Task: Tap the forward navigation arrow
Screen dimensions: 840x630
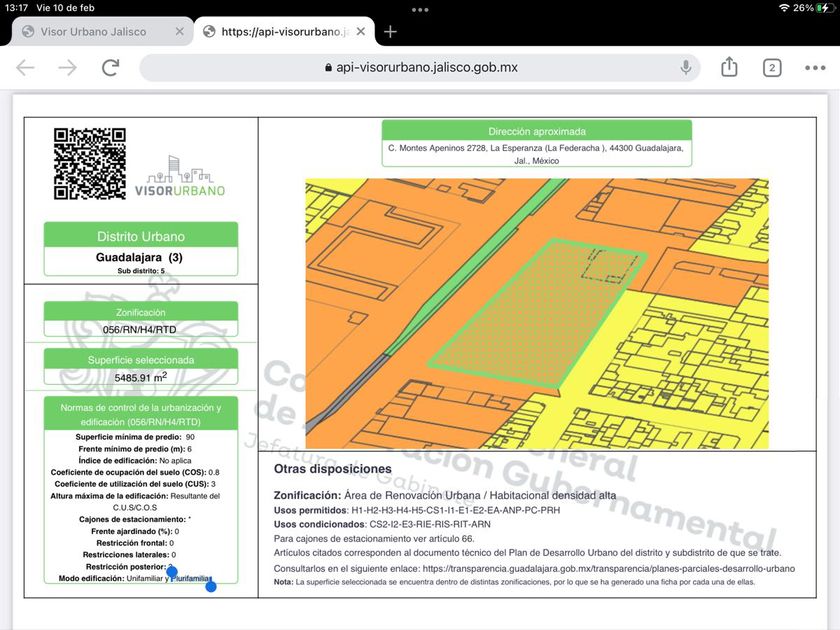Action: 67,67
